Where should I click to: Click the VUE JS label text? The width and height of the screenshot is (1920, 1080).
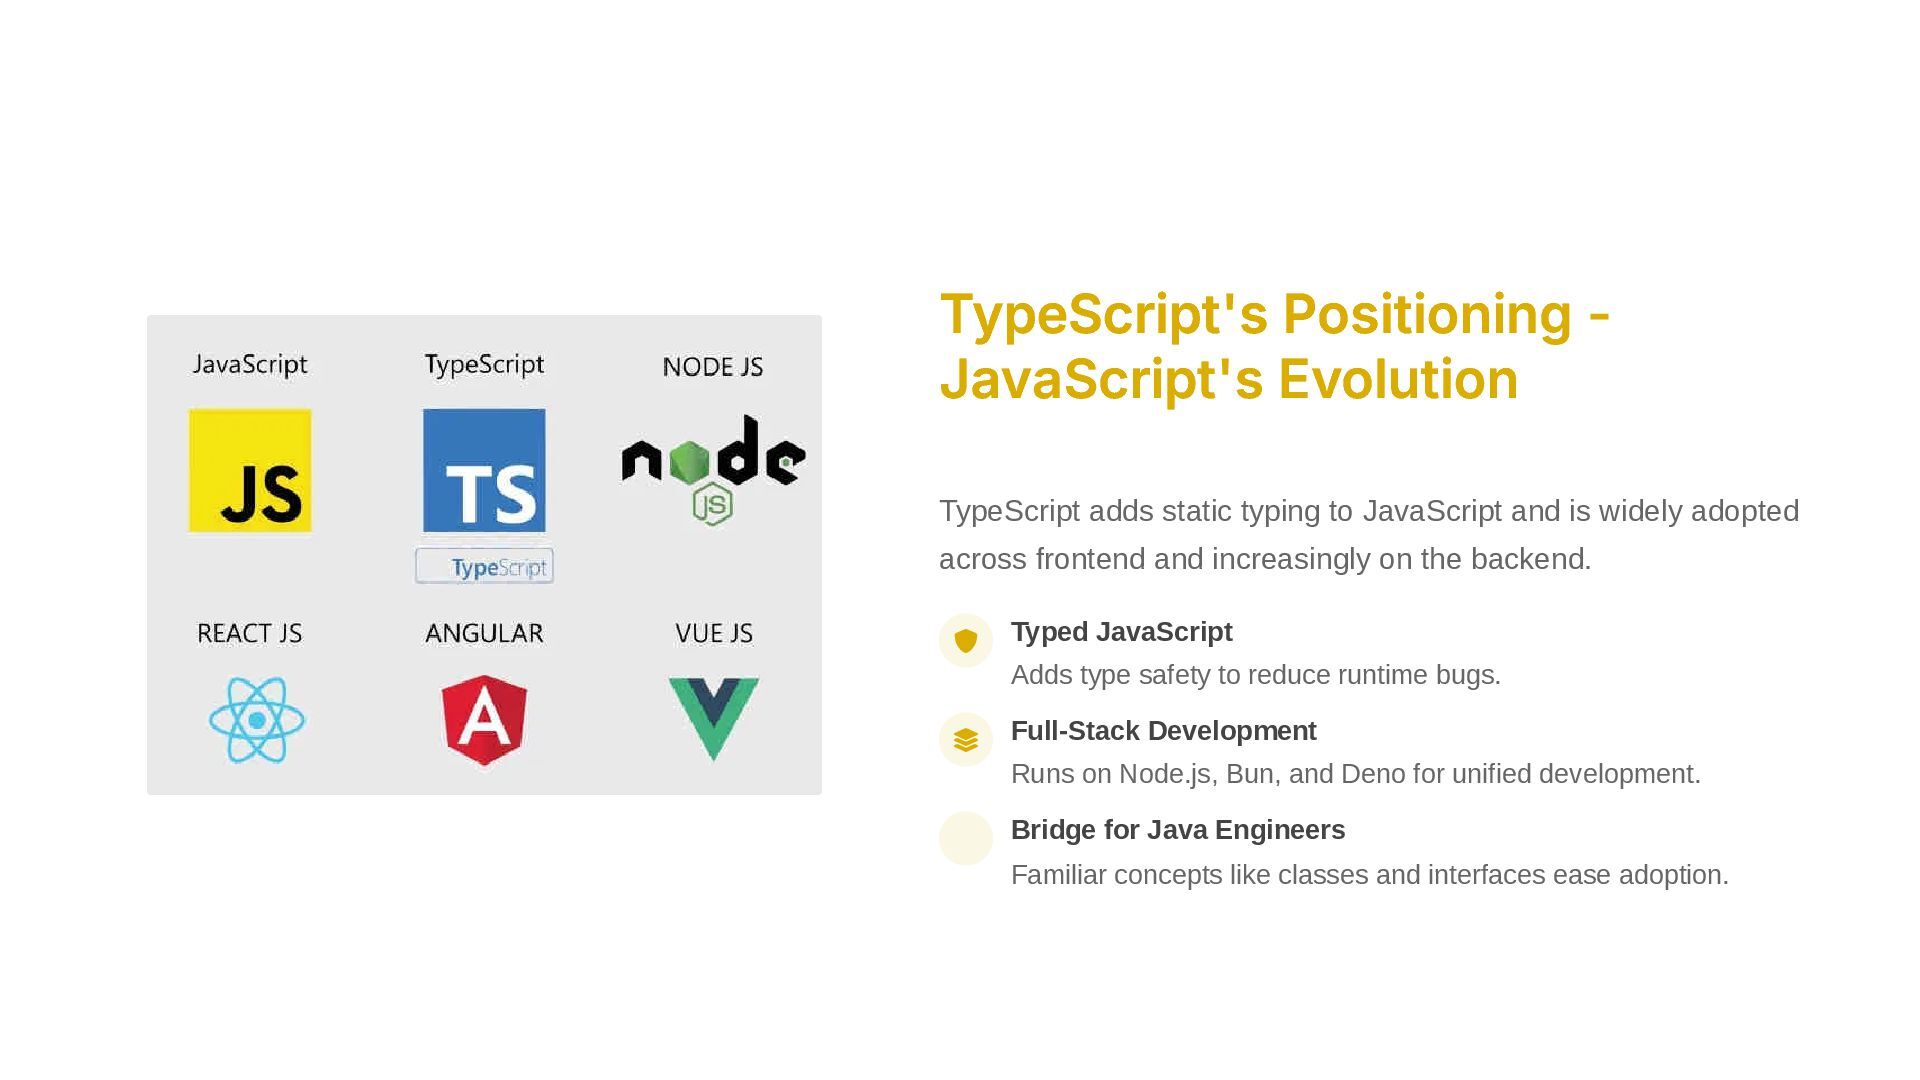coord(713,633)
